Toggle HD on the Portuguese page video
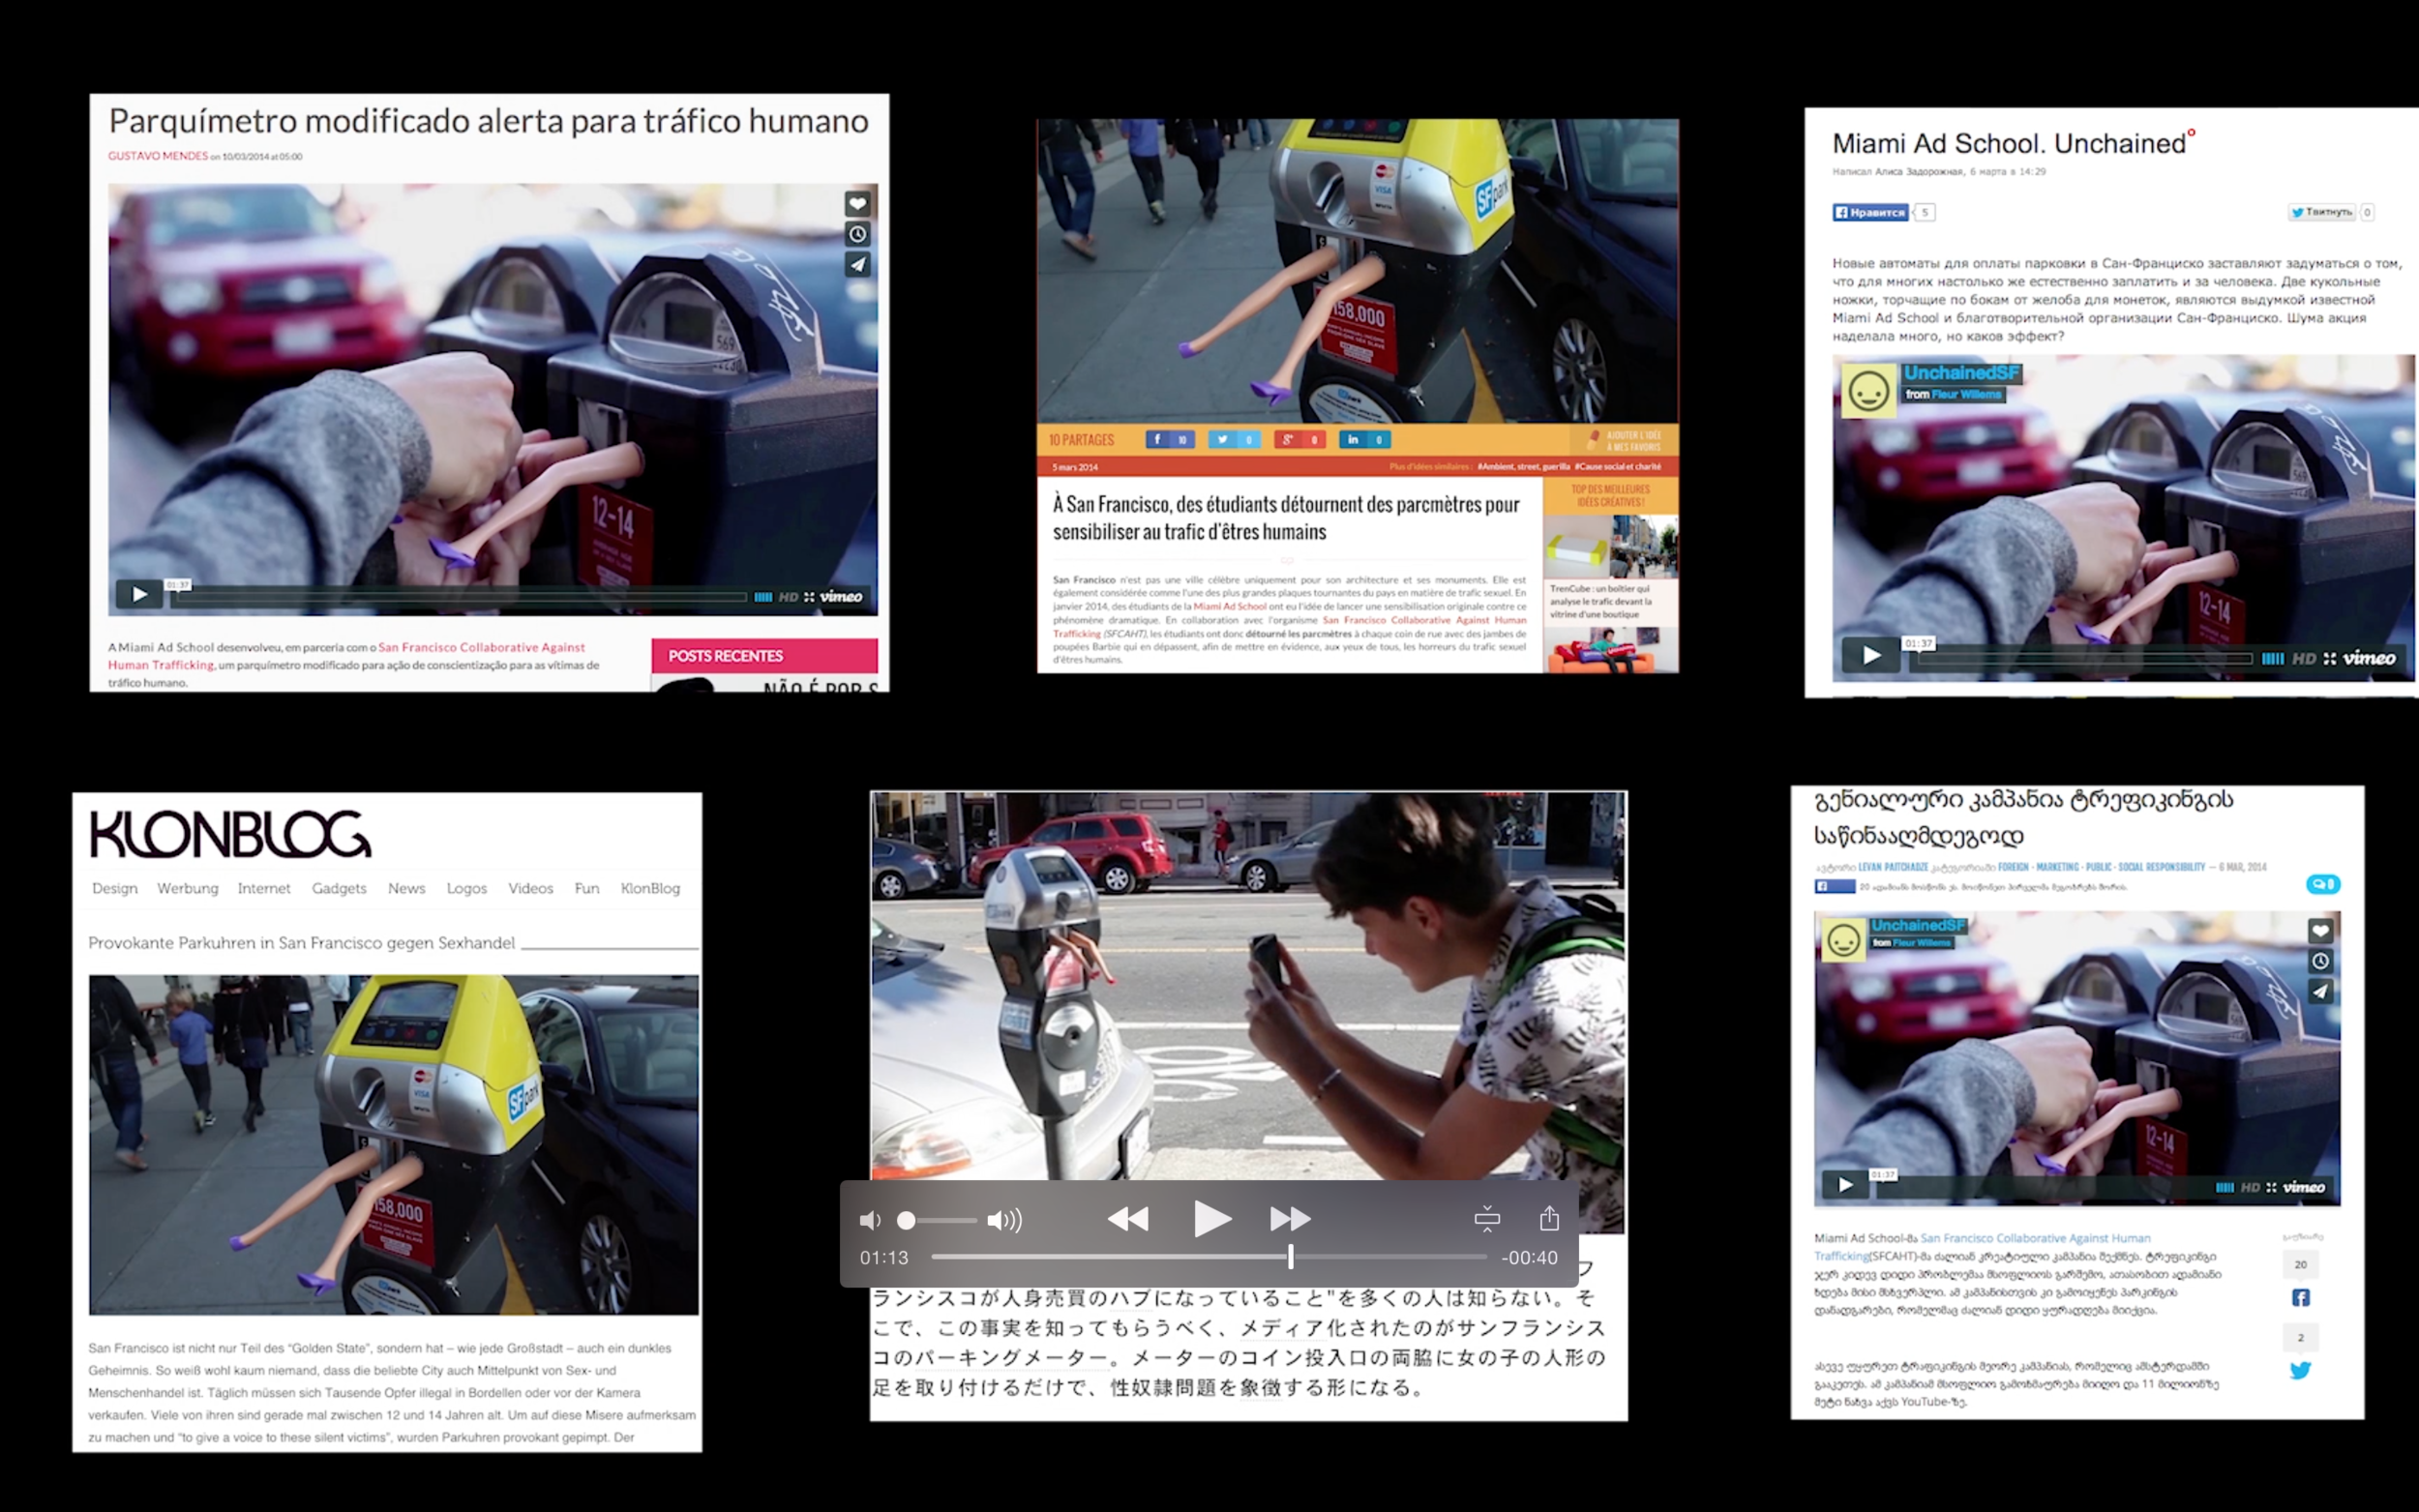2419x1512 pixels. [x=788, y=597]
